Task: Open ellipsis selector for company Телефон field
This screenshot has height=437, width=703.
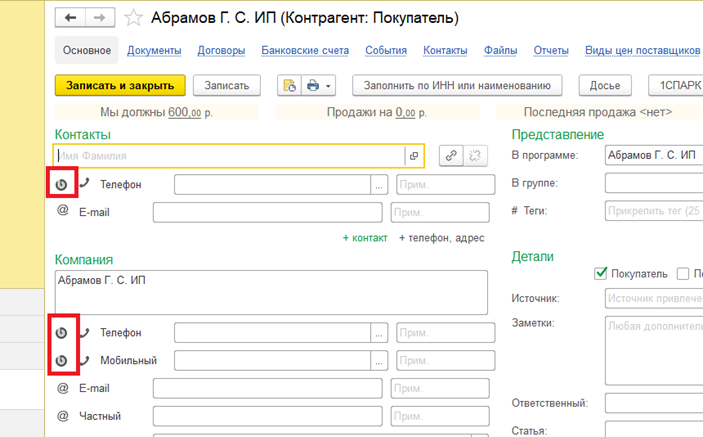Action: 379,333
